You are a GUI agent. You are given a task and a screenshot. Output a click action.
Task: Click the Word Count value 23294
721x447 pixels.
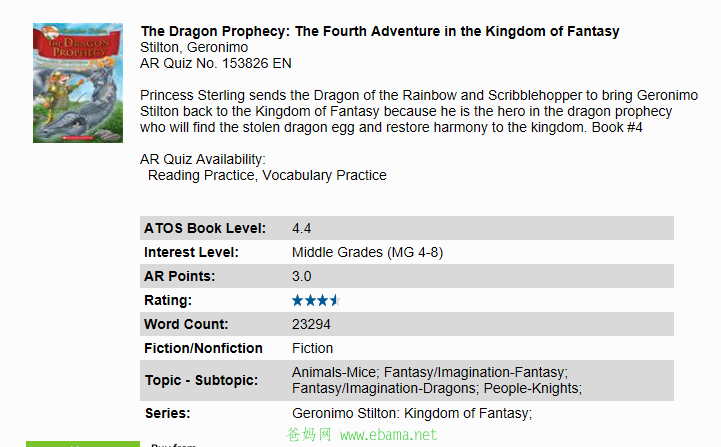(x=311, y=324)
